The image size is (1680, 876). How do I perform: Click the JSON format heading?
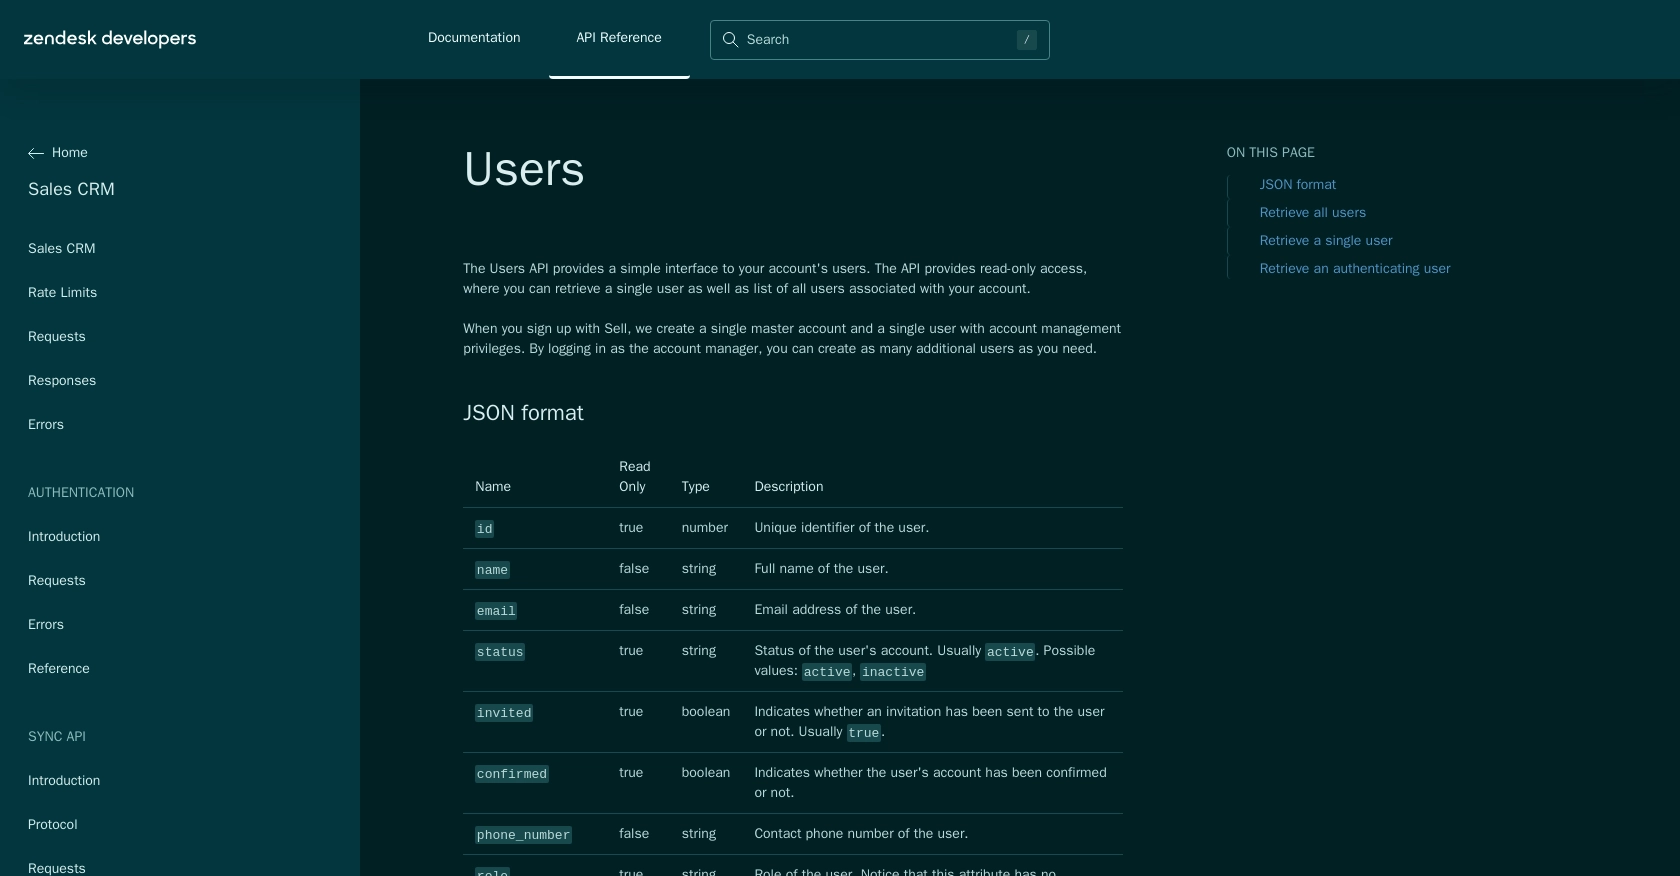[523, 413]
